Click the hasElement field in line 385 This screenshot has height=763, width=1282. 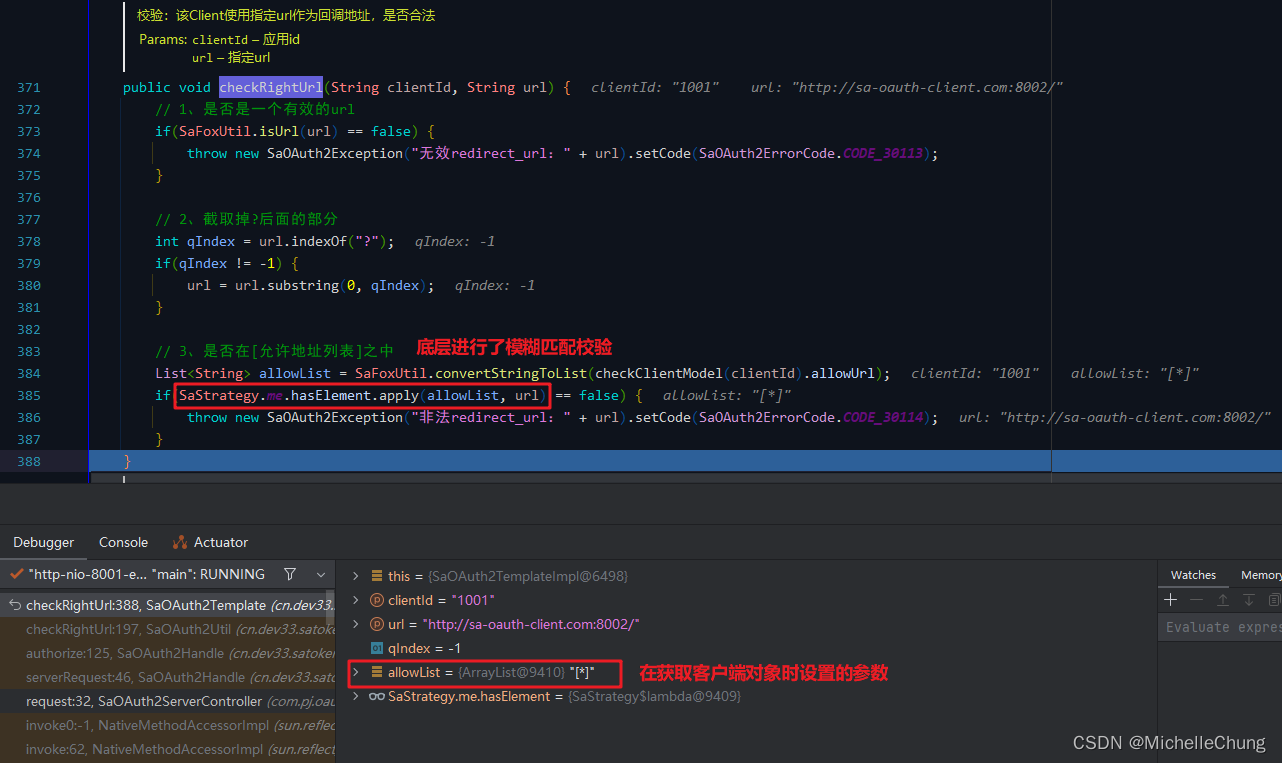(x=330, y=395)
